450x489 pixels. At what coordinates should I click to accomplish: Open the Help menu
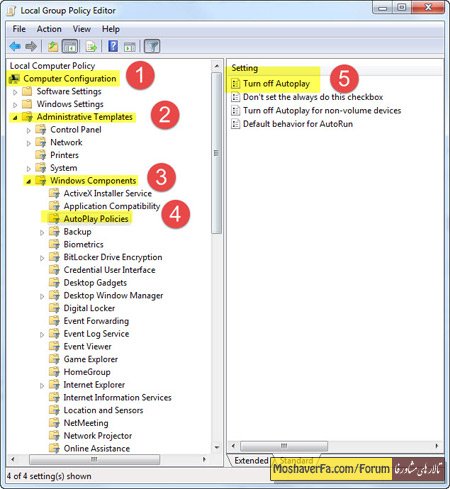click(x=111, y=29)
